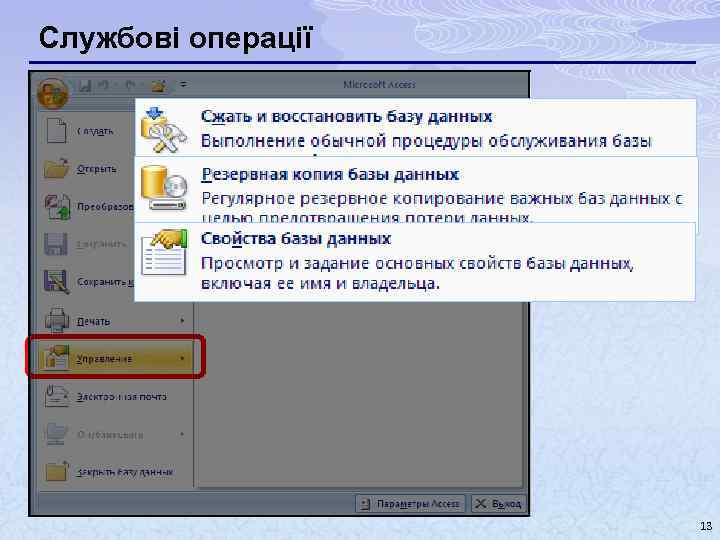Click the Управление manage icon
720x540 pixels.
[x=56, y=357]
